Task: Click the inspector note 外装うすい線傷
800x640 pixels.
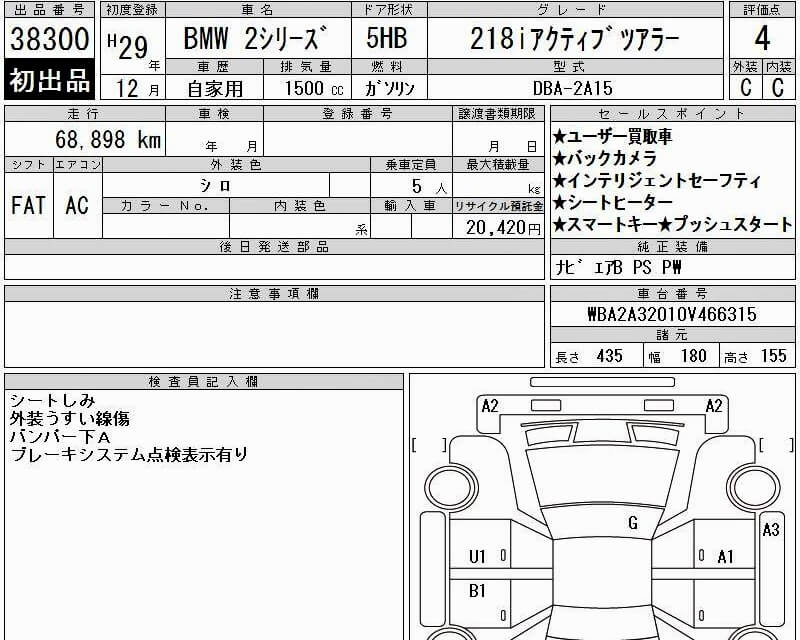Action: (69, 419)
